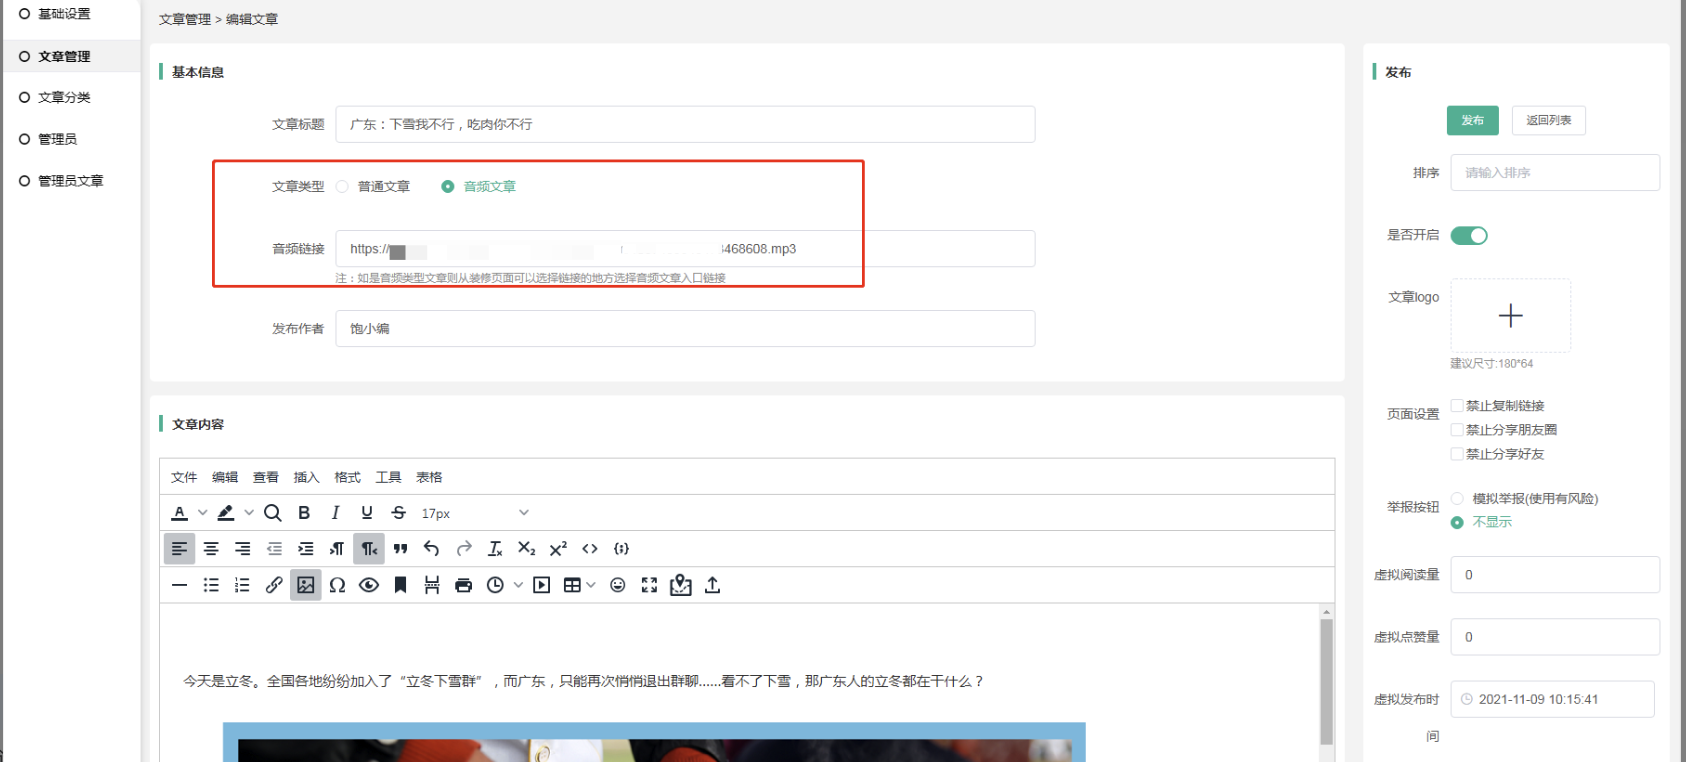Create a bulleted list
1686x762 pixels.
(211, 585)
